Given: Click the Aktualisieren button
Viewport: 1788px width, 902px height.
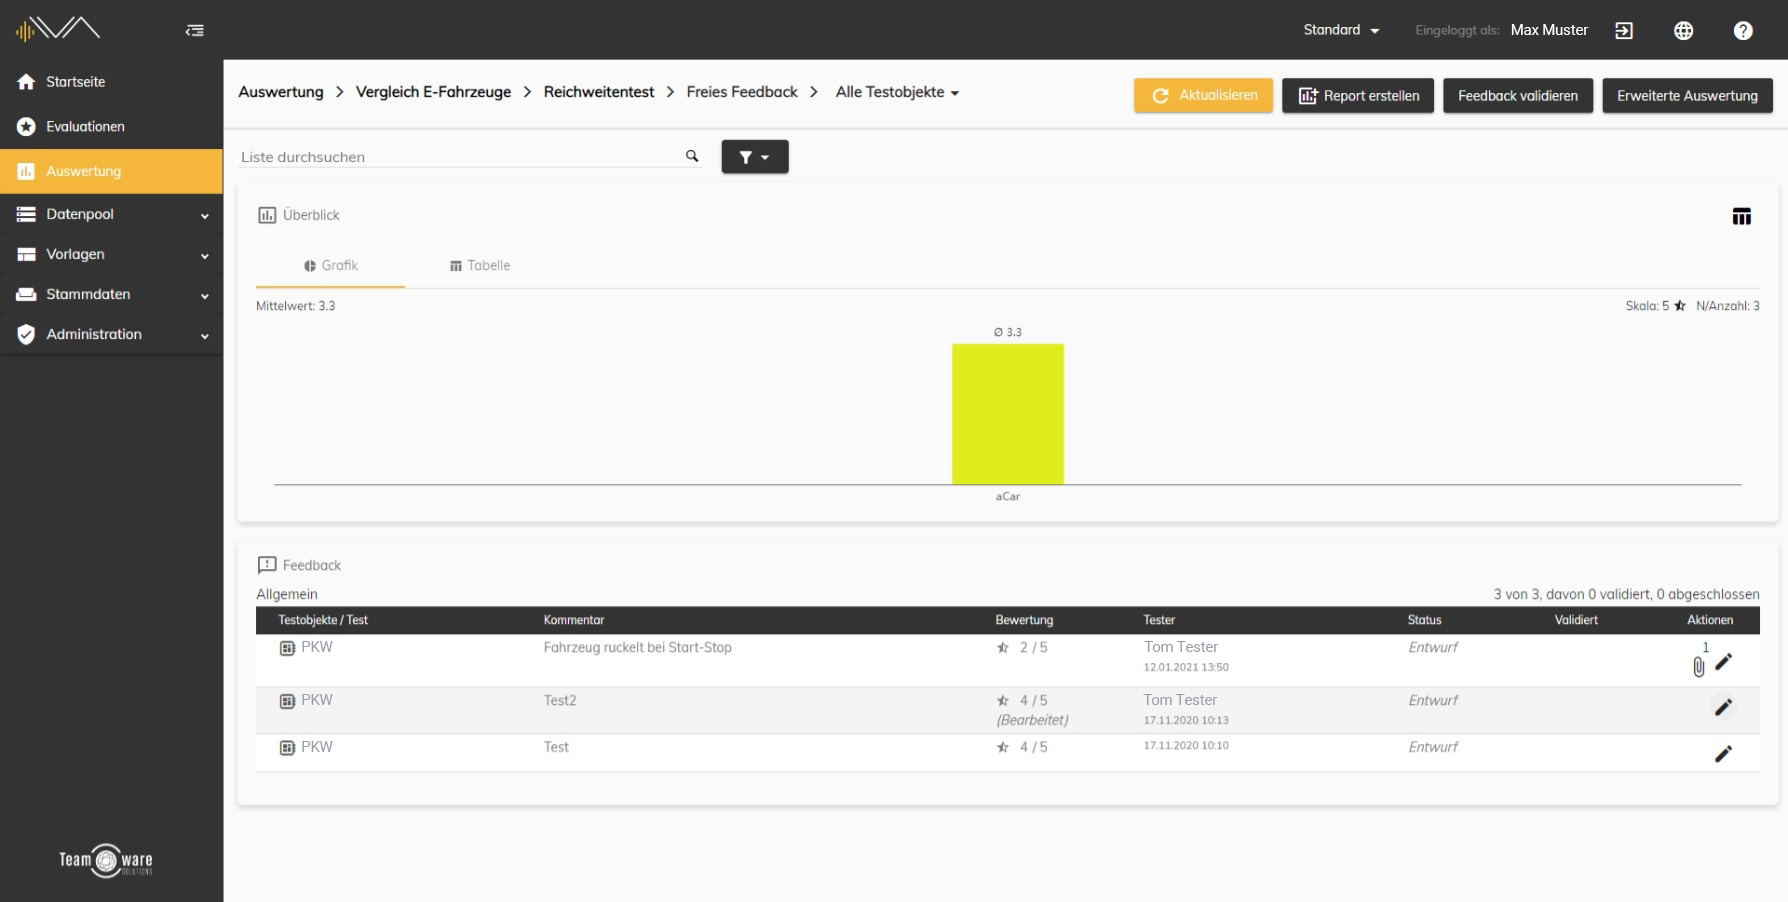Looking at the screenshot, I should pyautogui.click(x=1203, y=96).
